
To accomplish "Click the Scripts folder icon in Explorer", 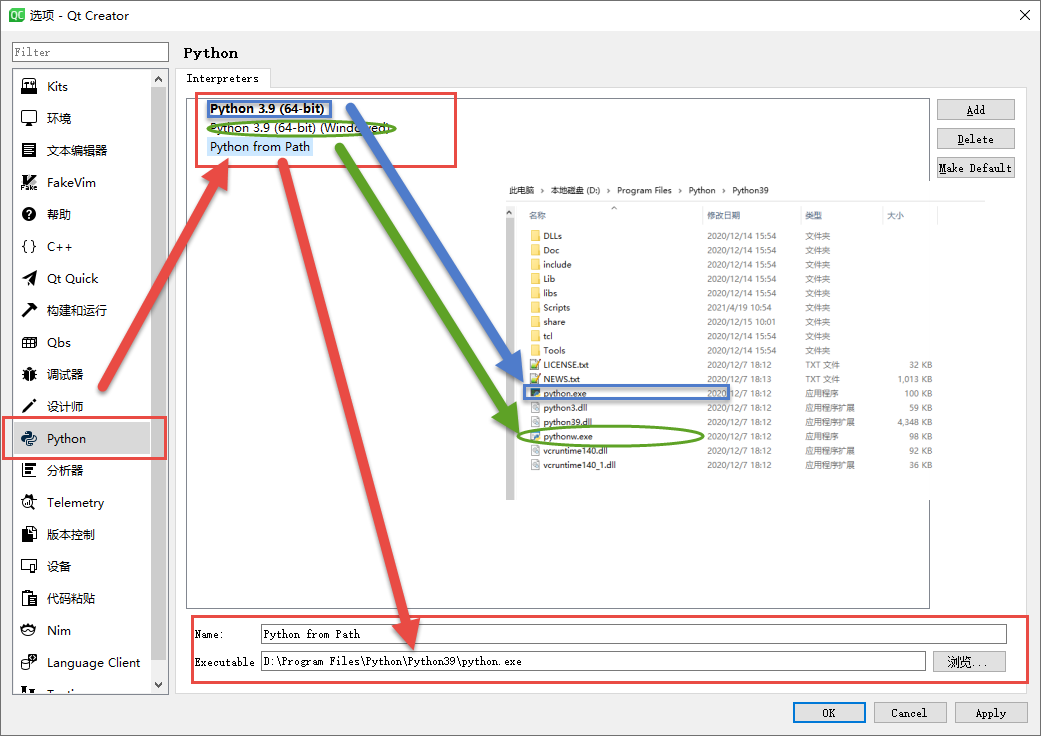I will point(535,307).
